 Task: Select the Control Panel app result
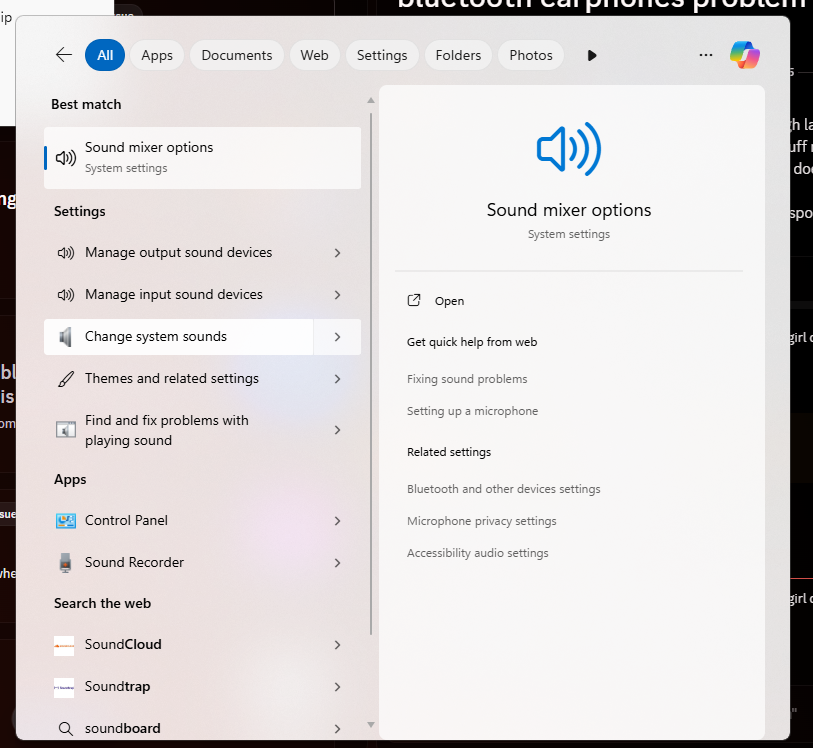point(202,520)
